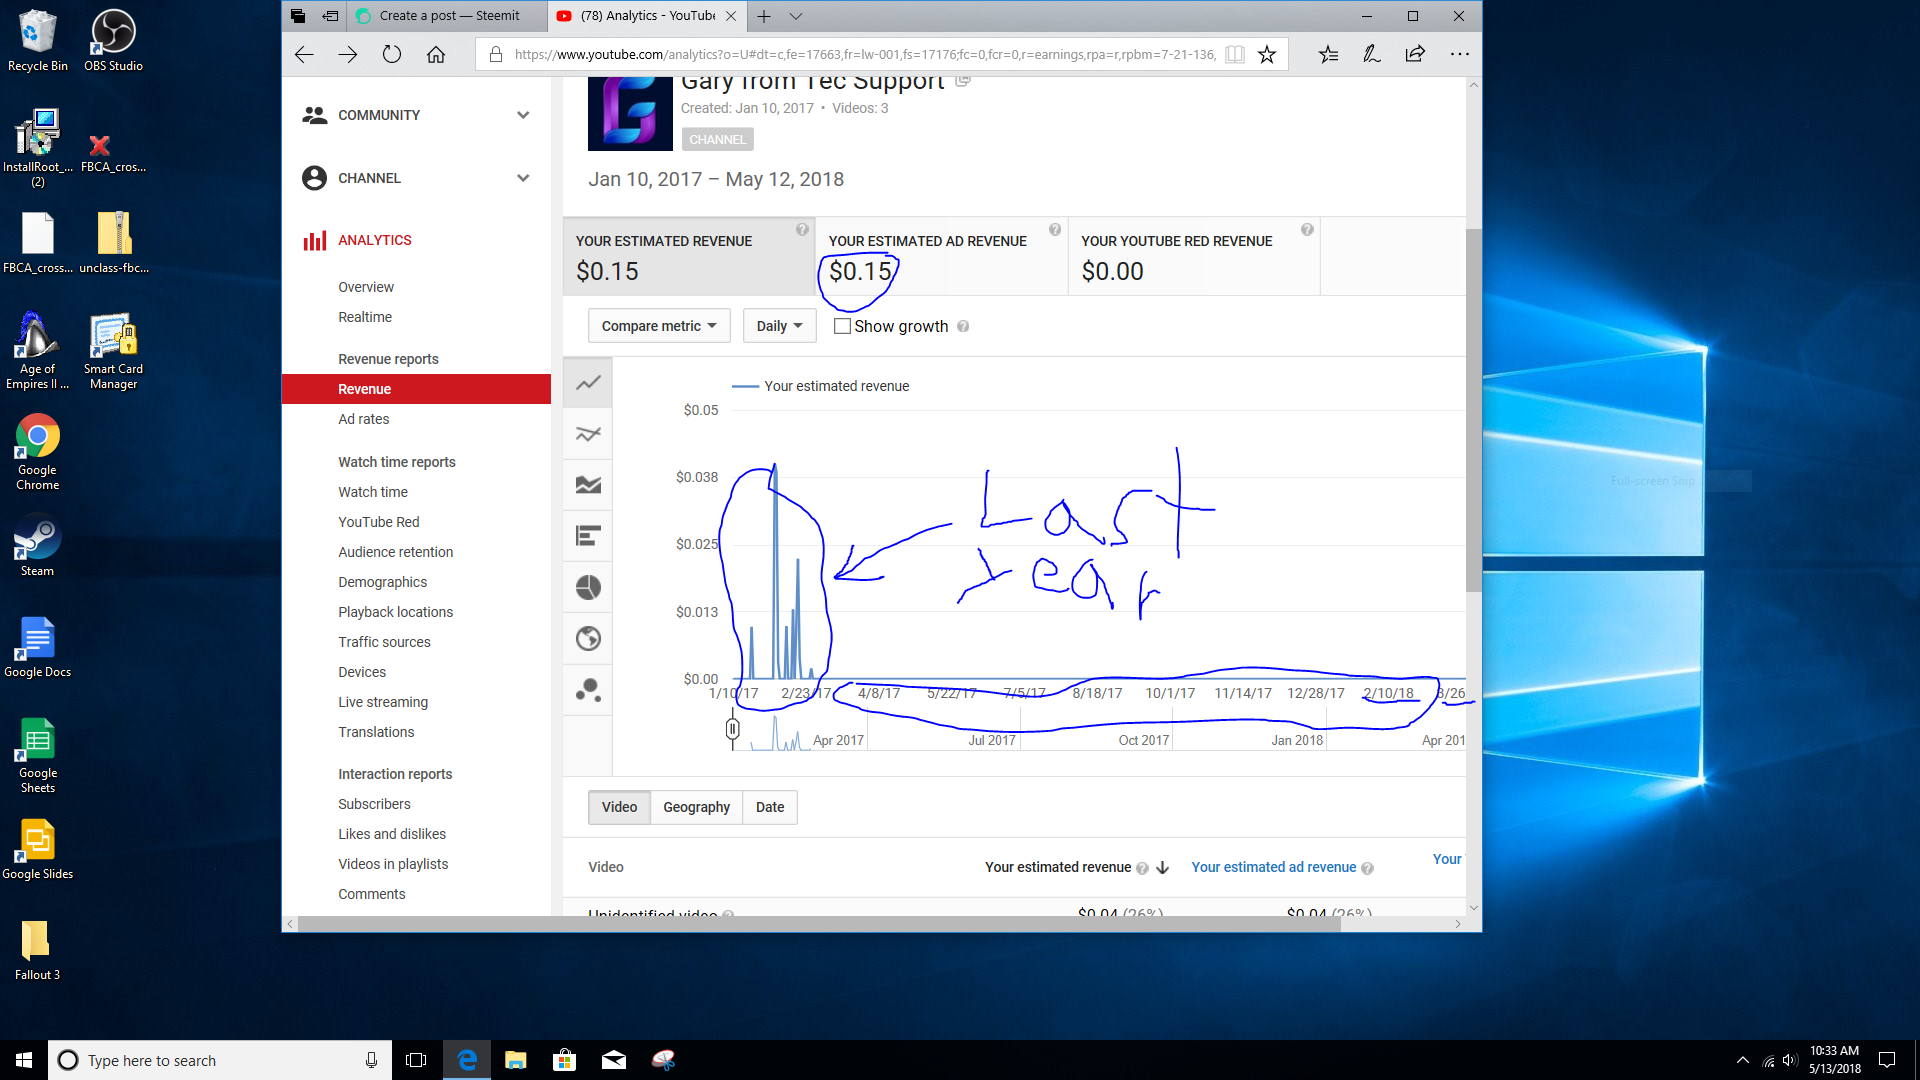Open web notes pen icon
The image size is (1920, 1080).
point(1372,54)
